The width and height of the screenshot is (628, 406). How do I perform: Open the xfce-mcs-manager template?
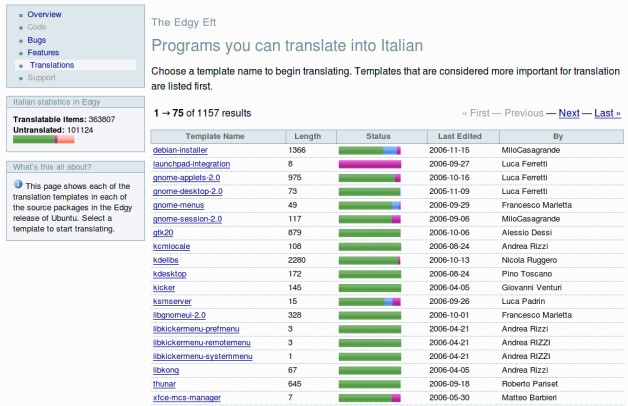click(x=187, y=398)
